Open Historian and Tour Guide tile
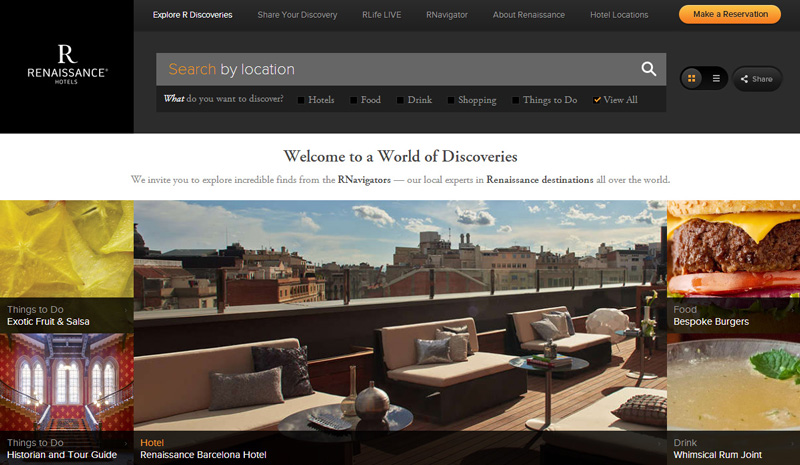 67,399
